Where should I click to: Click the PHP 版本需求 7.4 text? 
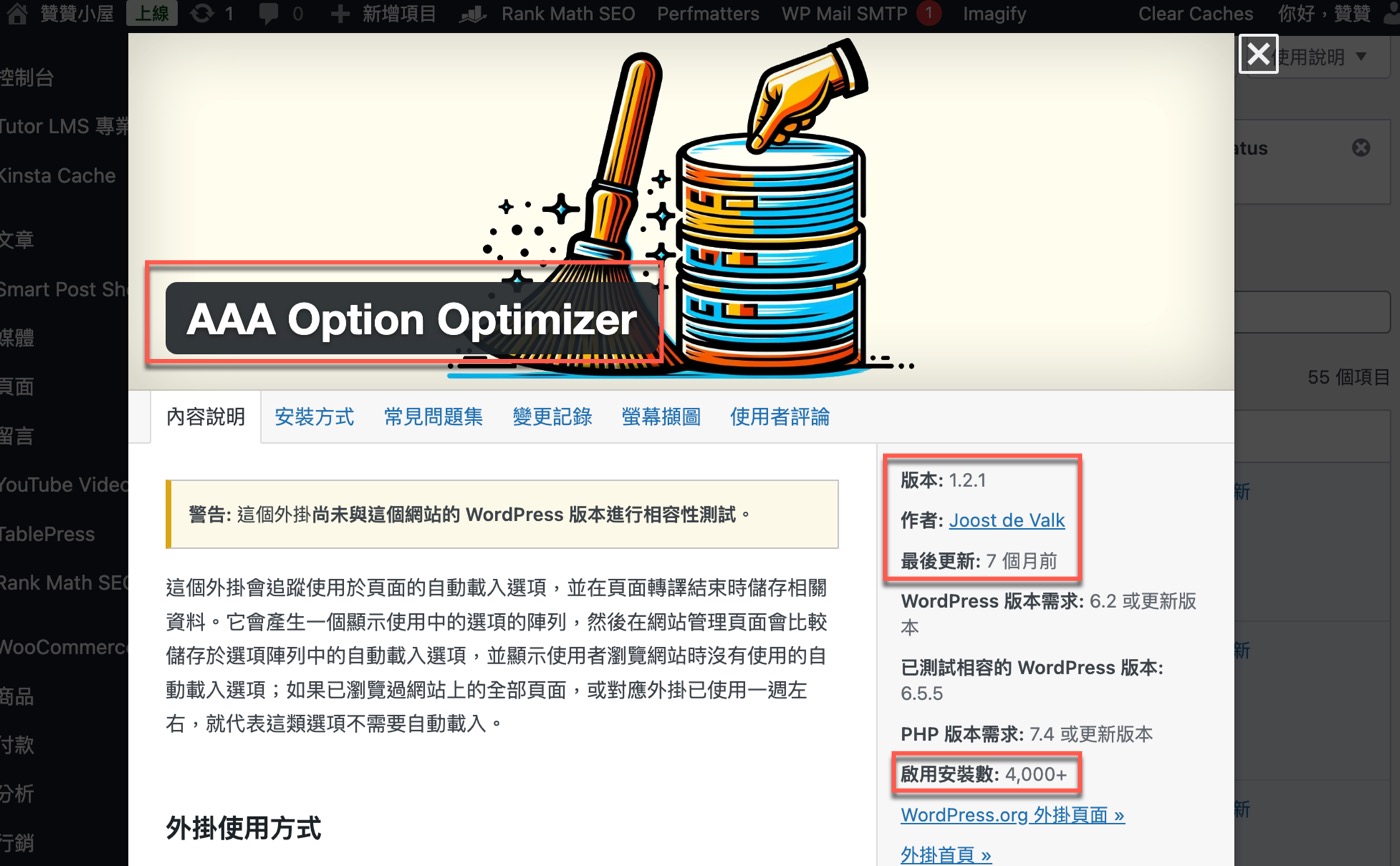[x=1027, y=734]
